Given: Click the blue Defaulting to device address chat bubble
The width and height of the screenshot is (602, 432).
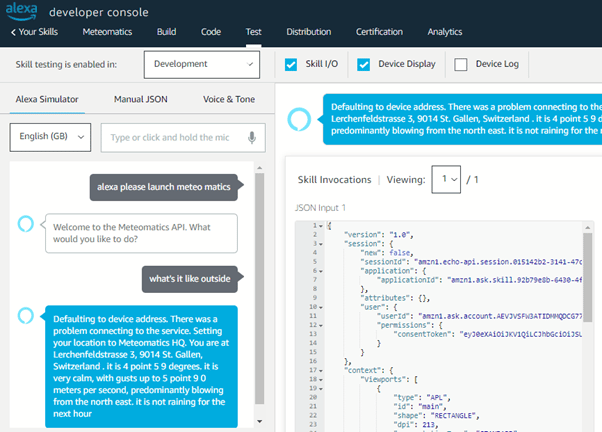Looking at the screenshot, I should (141, 366).
